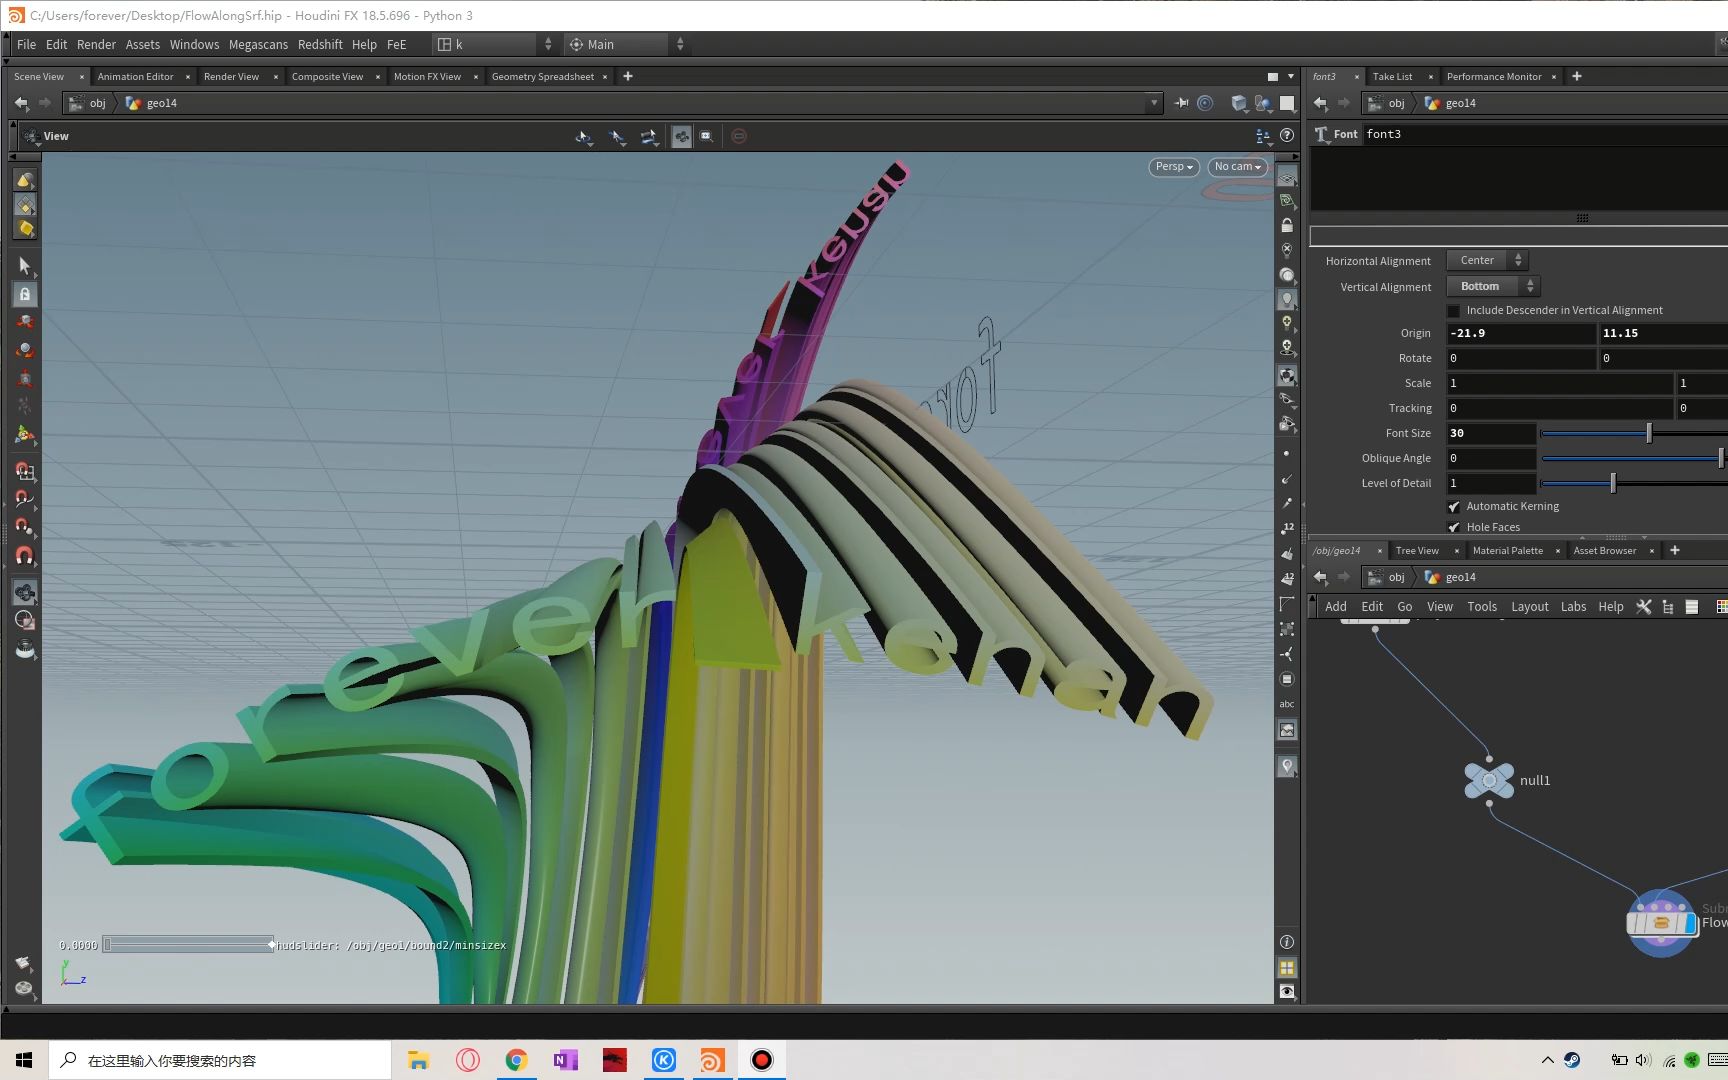Image resolution: width=1728 pixels, height=1080 pixels.
Task: Open the Persp view dropdown
Action: tap(1172, 167)
